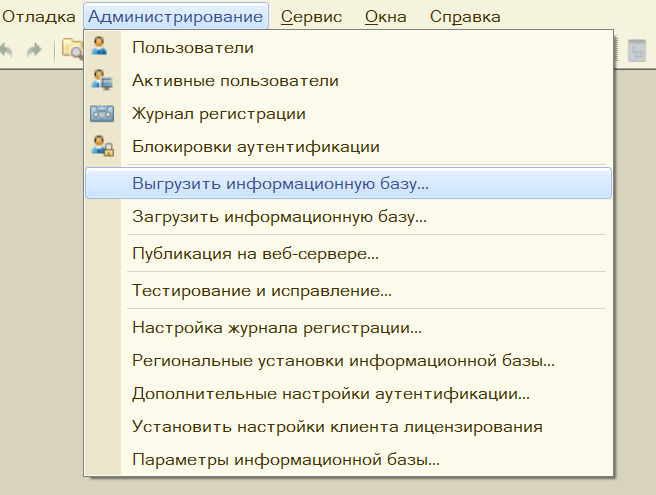Screen dimensions: 656x495
Task: Click the Пользователи user icon
Action: pyautogui.click(x=100, y=46)
